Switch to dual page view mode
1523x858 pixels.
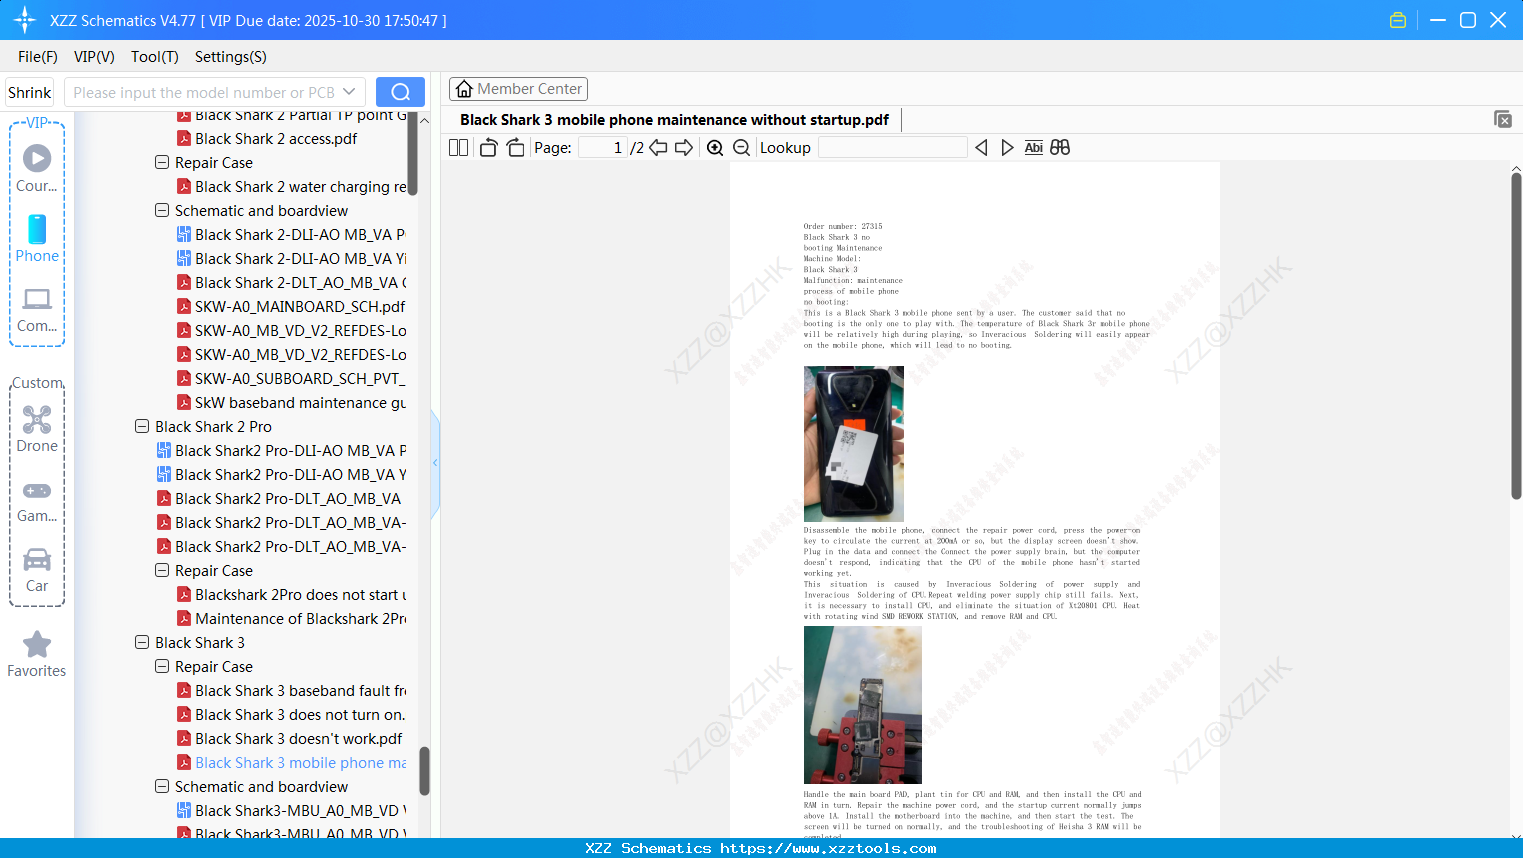[x=457, y=147]
